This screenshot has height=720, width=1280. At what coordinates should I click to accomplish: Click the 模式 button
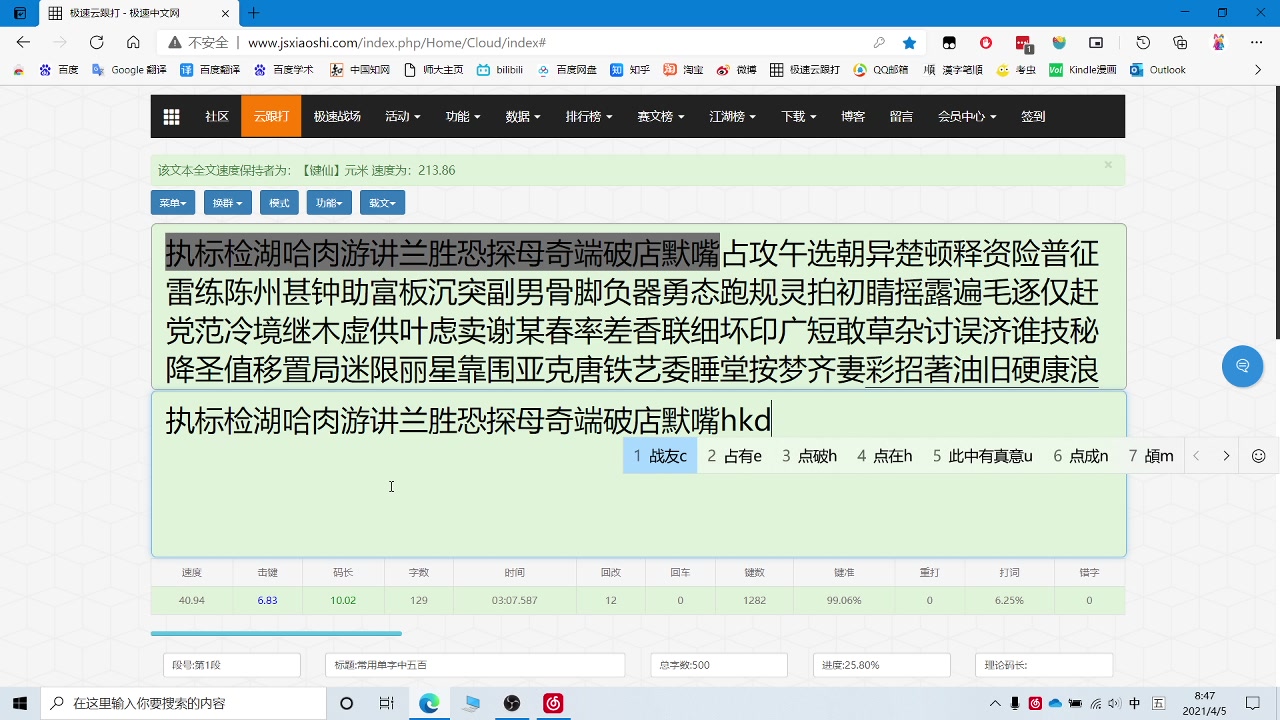[279, 203]
